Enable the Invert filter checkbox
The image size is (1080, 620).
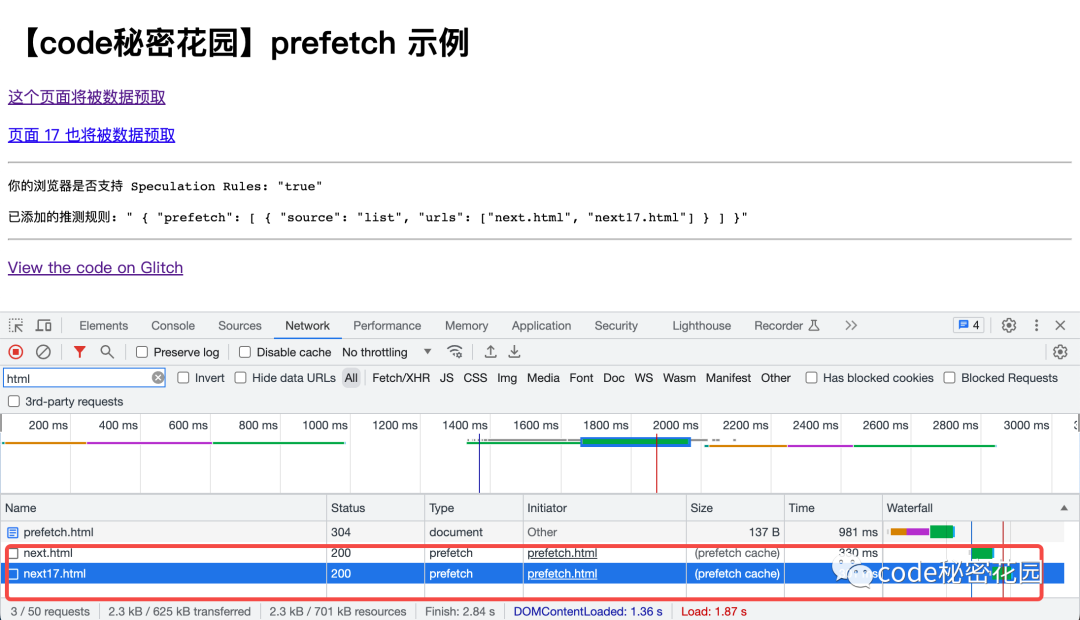coord(182,377)
